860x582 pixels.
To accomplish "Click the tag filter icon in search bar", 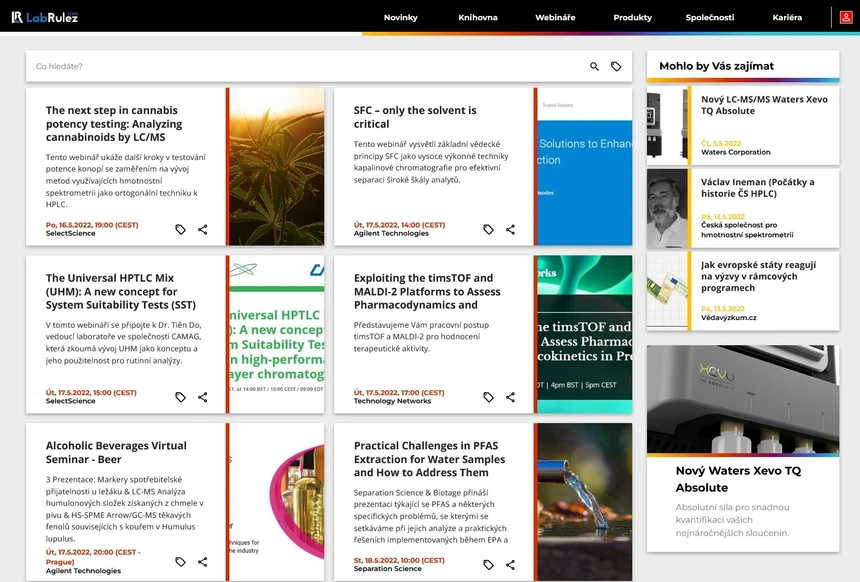I will pyautogui.click(x=616, y=66).
